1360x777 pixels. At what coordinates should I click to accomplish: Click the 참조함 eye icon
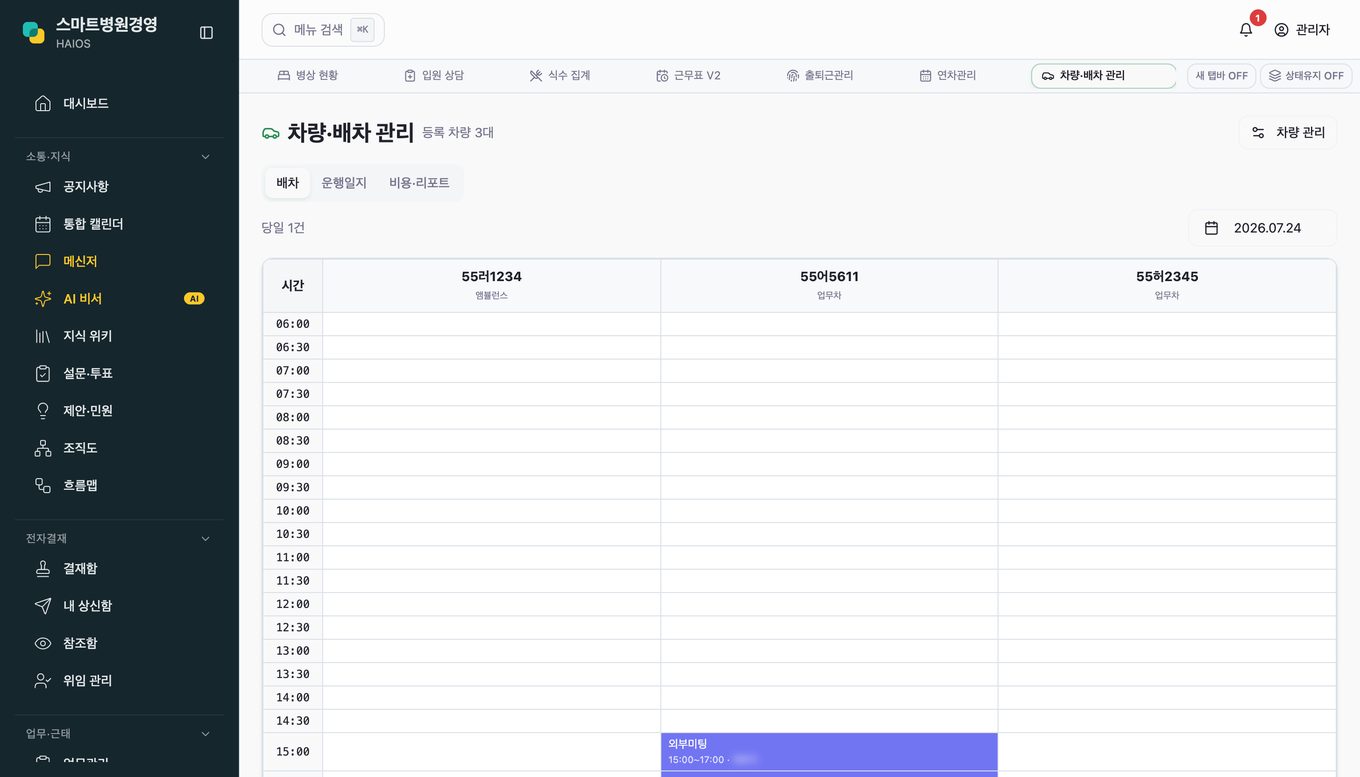[x=43, y=643]
